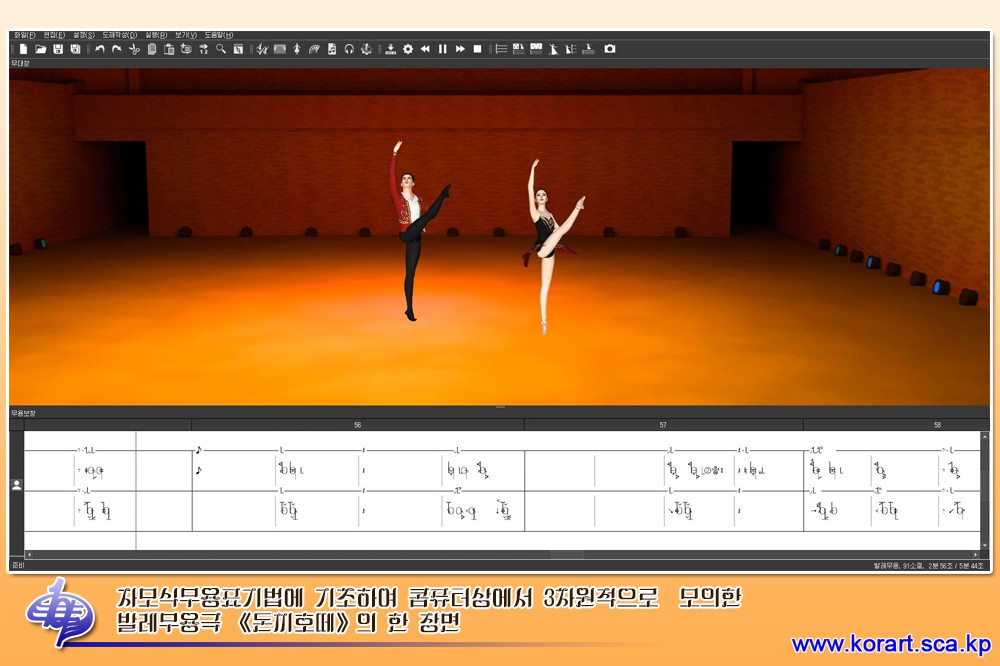The width and height of the screenshot is (1000, 666).
Task: Open the 보기(V) menu
Action: tap(186, 35)
